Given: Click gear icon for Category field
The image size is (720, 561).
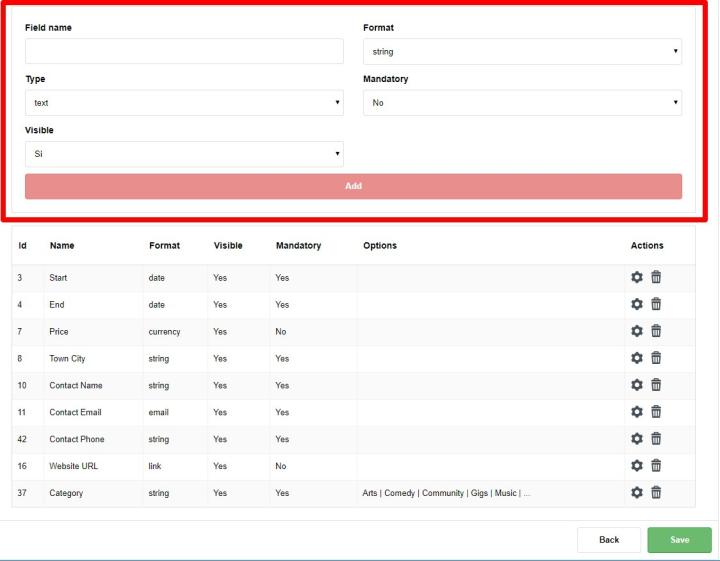Looking at the screenshot, I should point(637,492).
